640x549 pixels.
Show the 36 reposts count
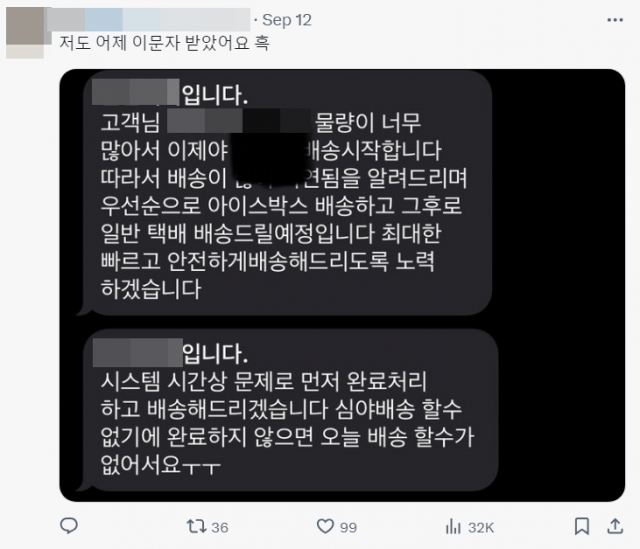[x=220, y=527]
